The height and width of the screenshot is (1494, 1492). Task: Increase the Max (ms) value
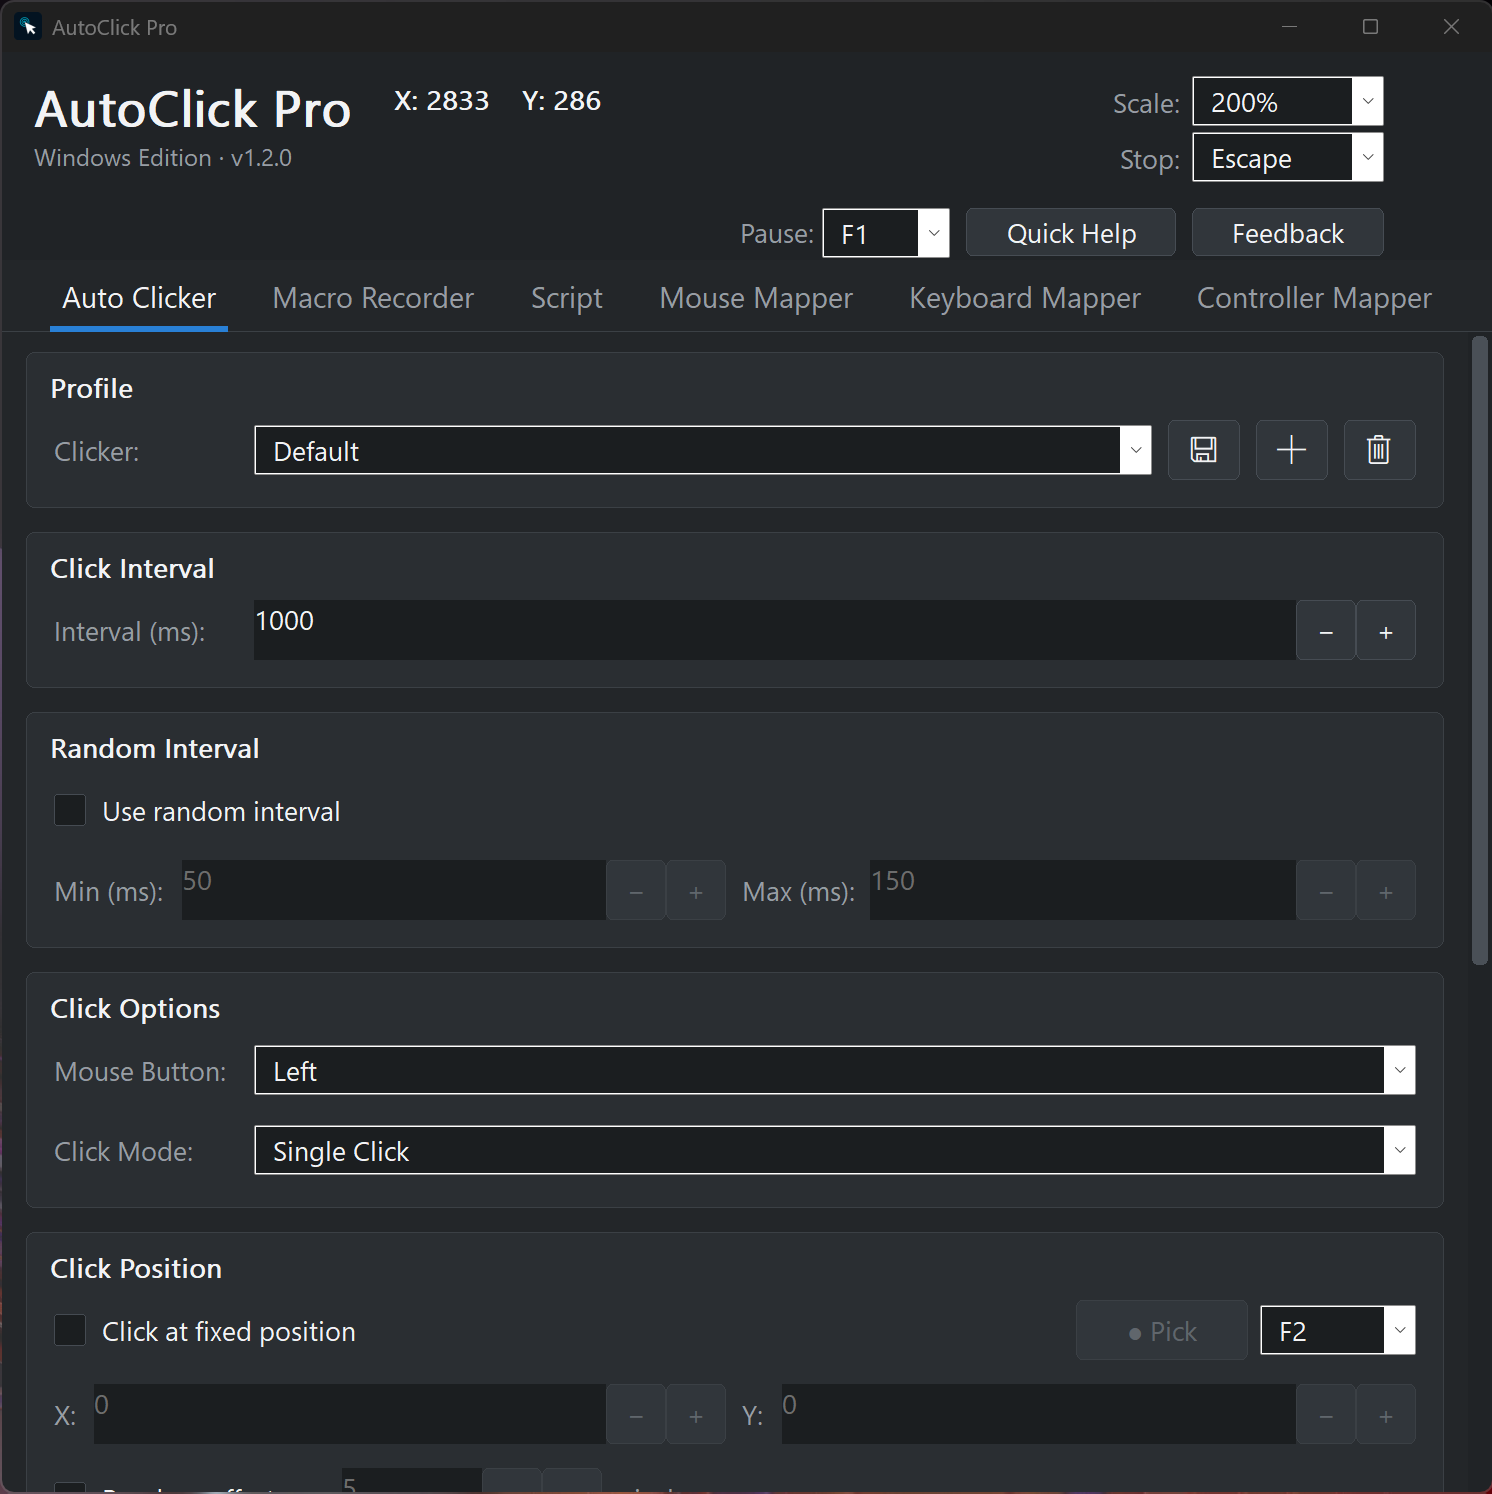pos(1386,890)
